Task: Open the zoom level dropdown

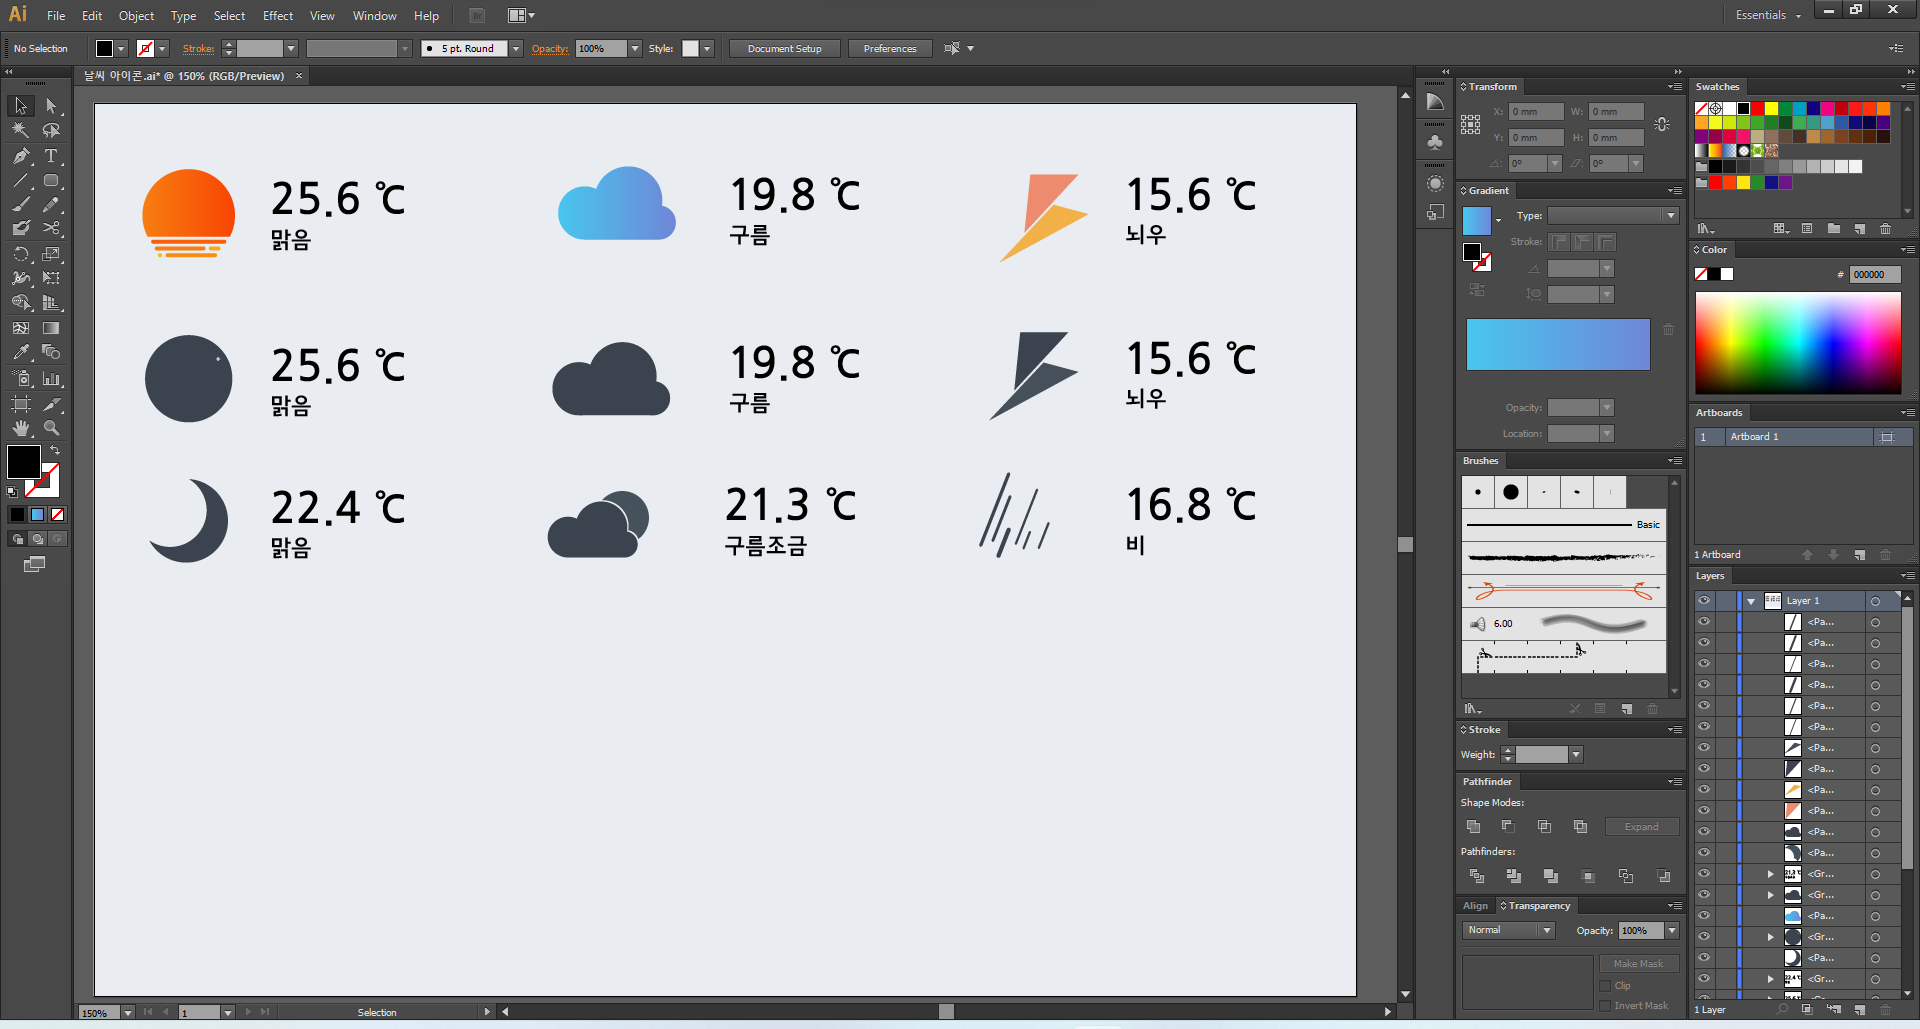Action: [x=128, y=1013]
